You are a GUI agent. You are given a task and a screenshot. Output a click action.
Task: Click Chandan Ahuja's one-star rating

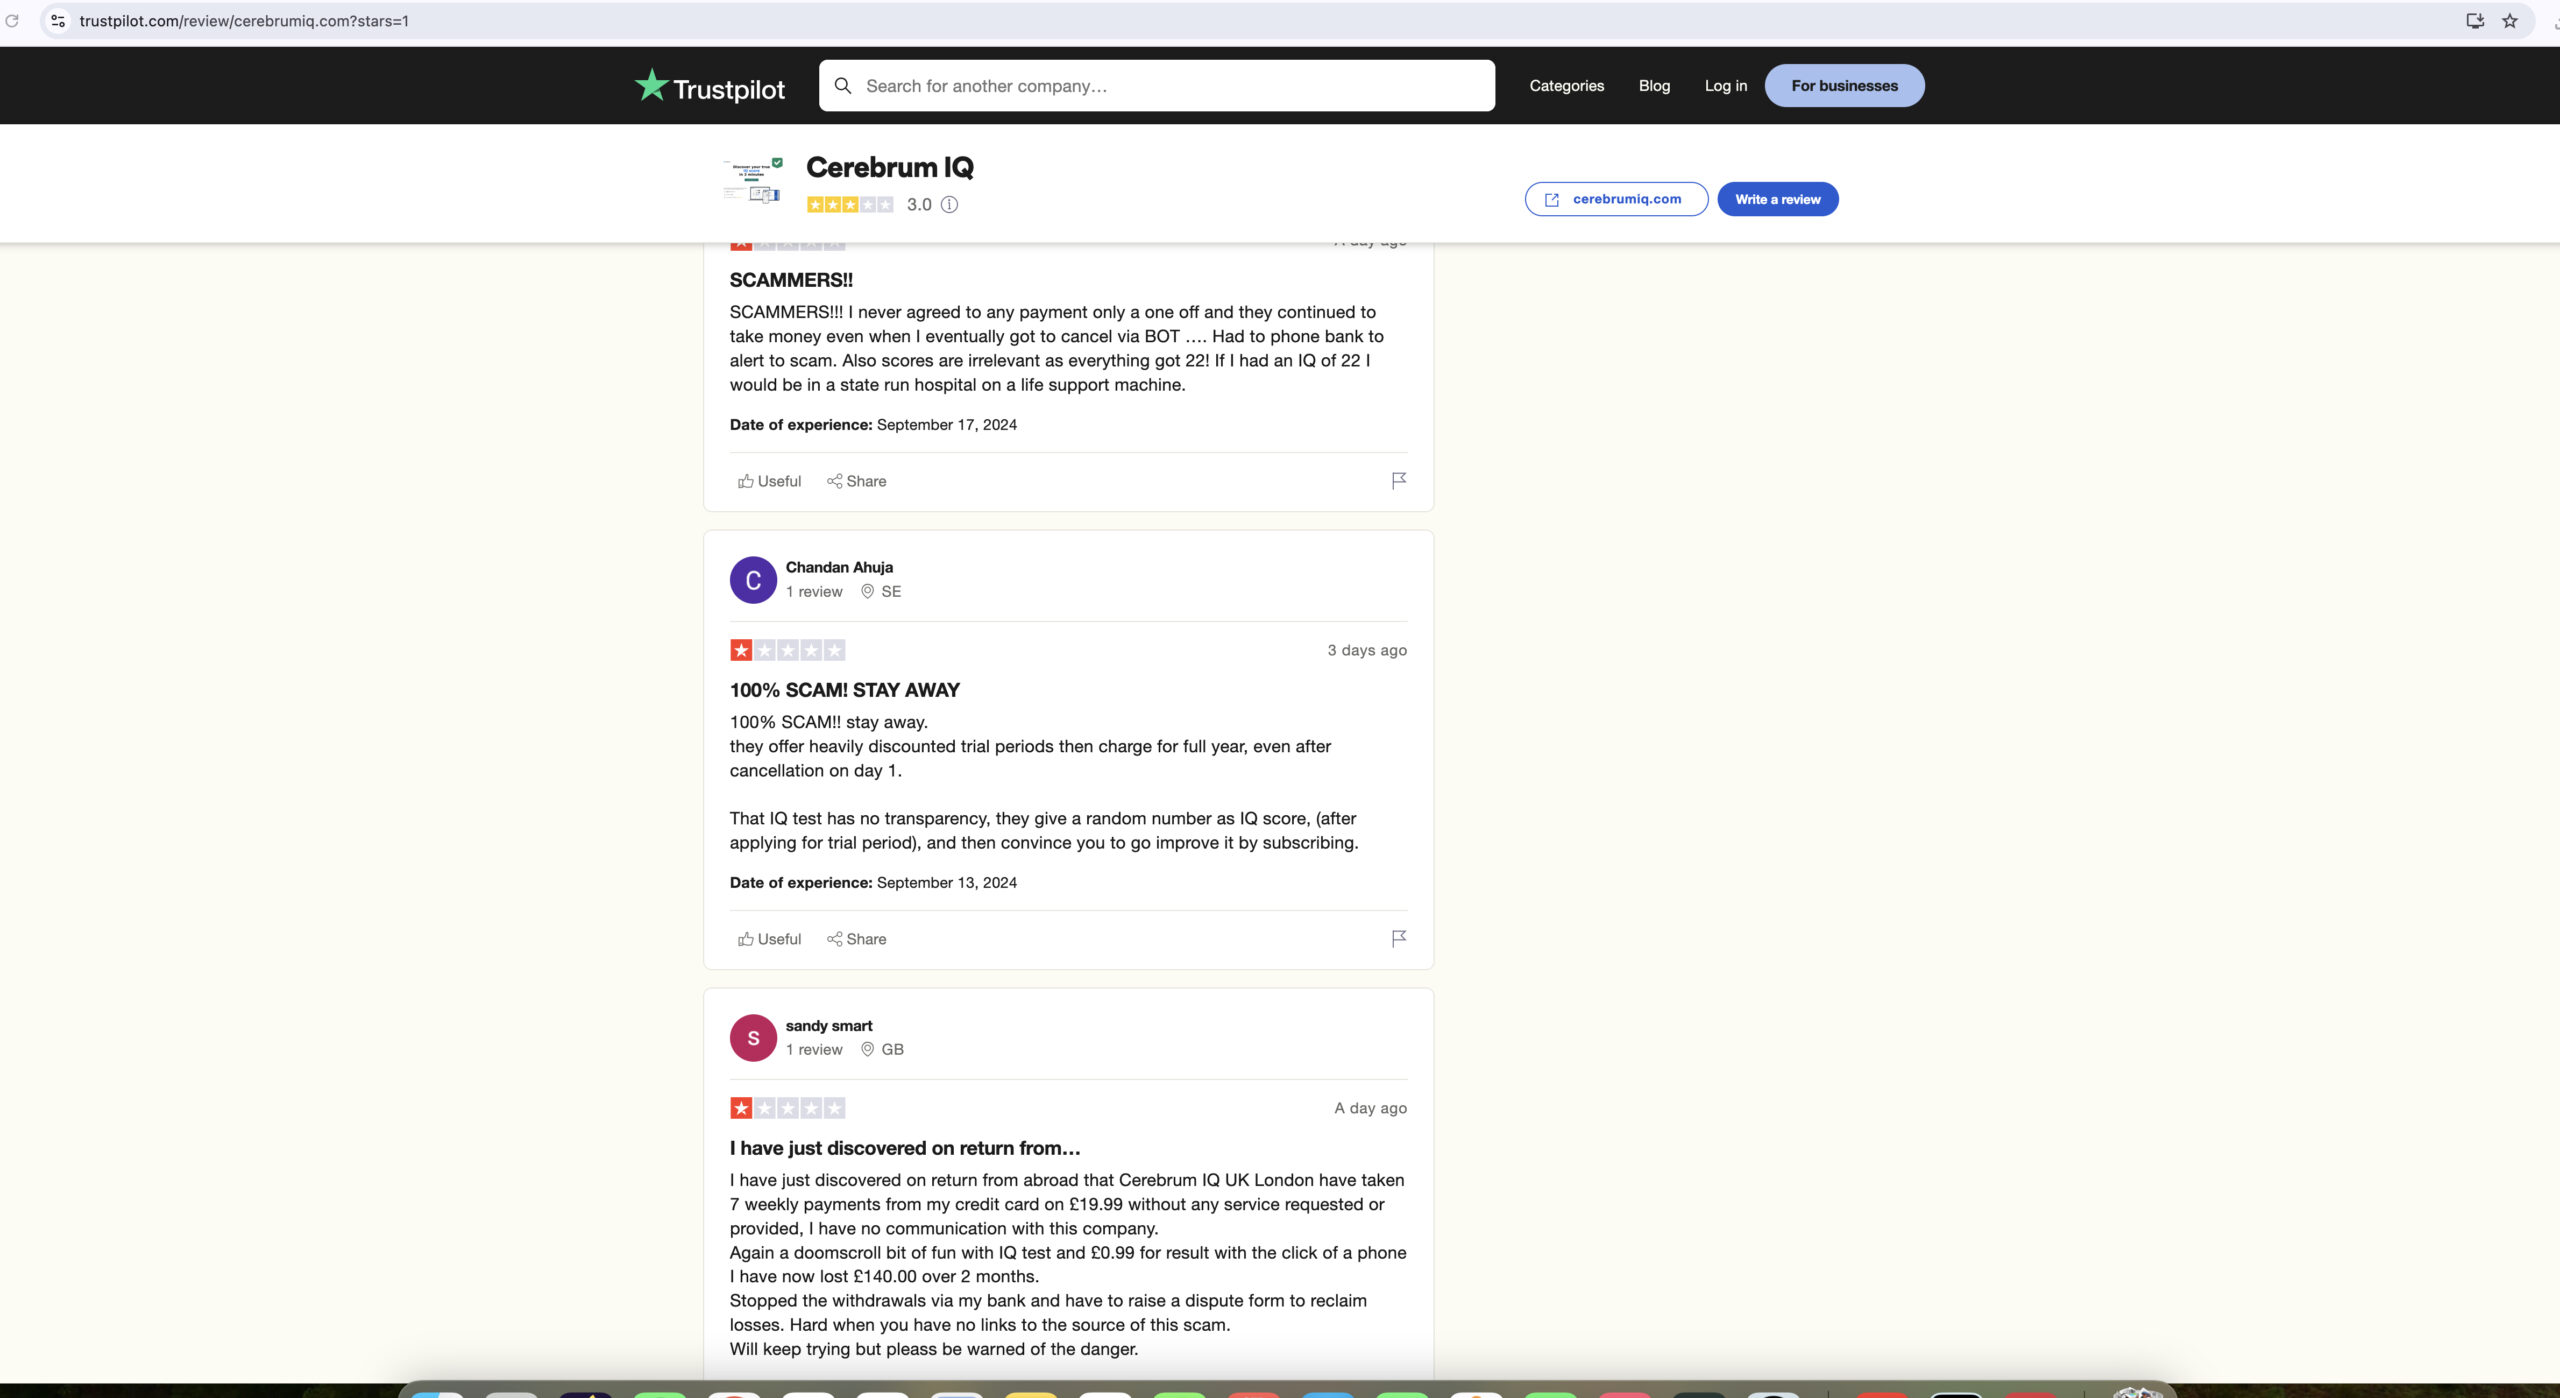787,651
